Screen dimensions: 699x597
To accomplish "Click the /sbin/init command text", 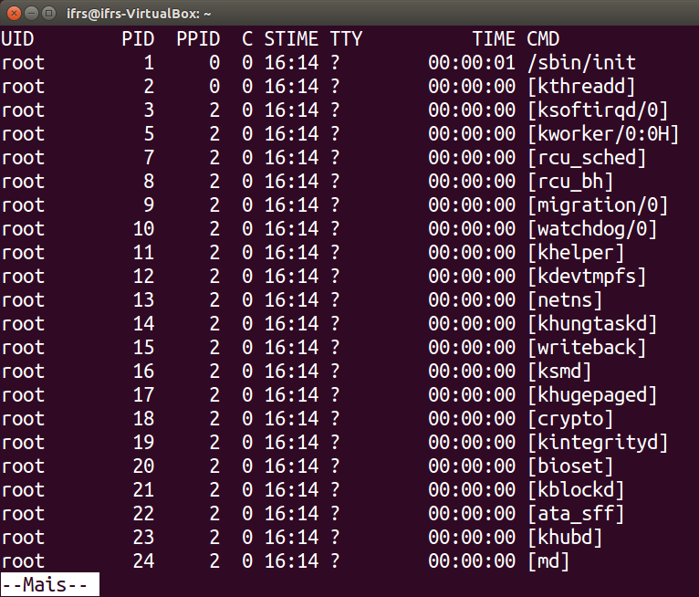I will [581, 63].
